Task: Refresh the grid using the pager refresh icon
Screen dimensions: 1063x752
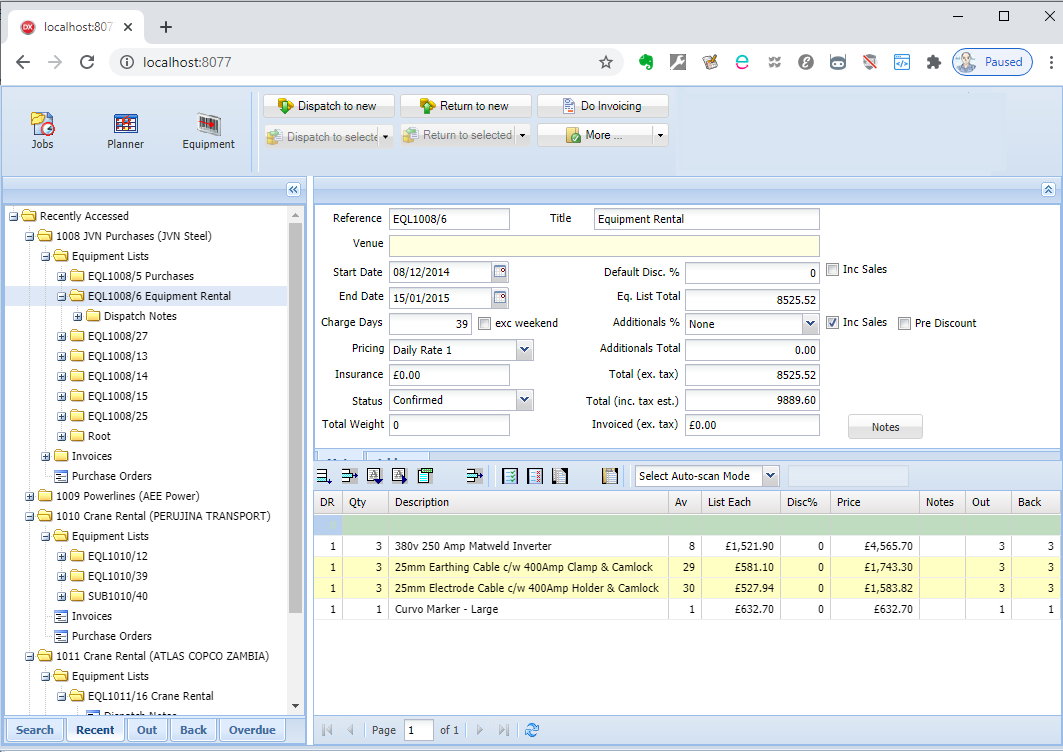Action: [x=532, y=731]
